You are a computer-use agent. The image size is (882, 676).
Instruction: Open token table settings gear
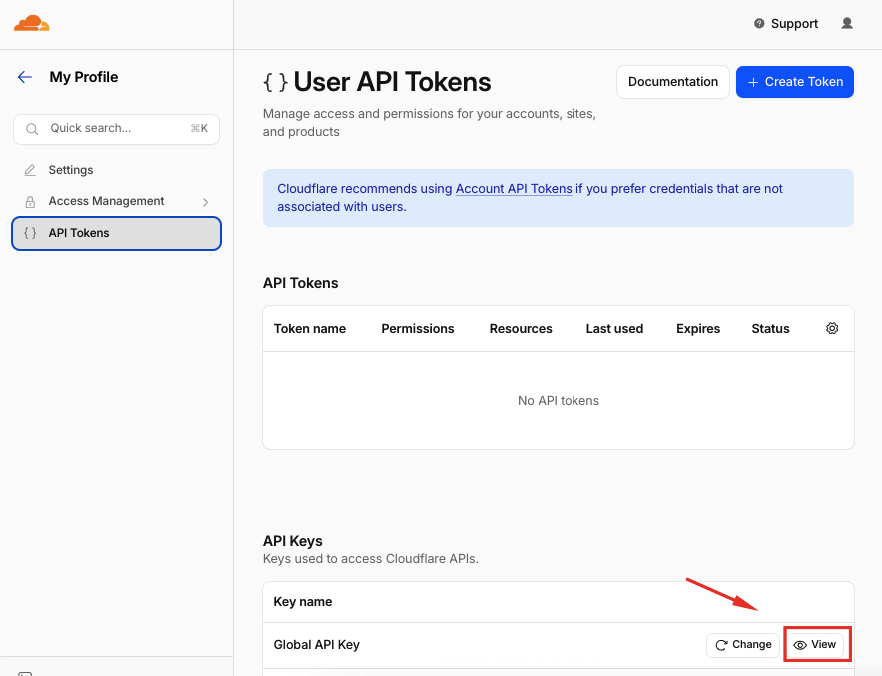(x=832, y=328)
